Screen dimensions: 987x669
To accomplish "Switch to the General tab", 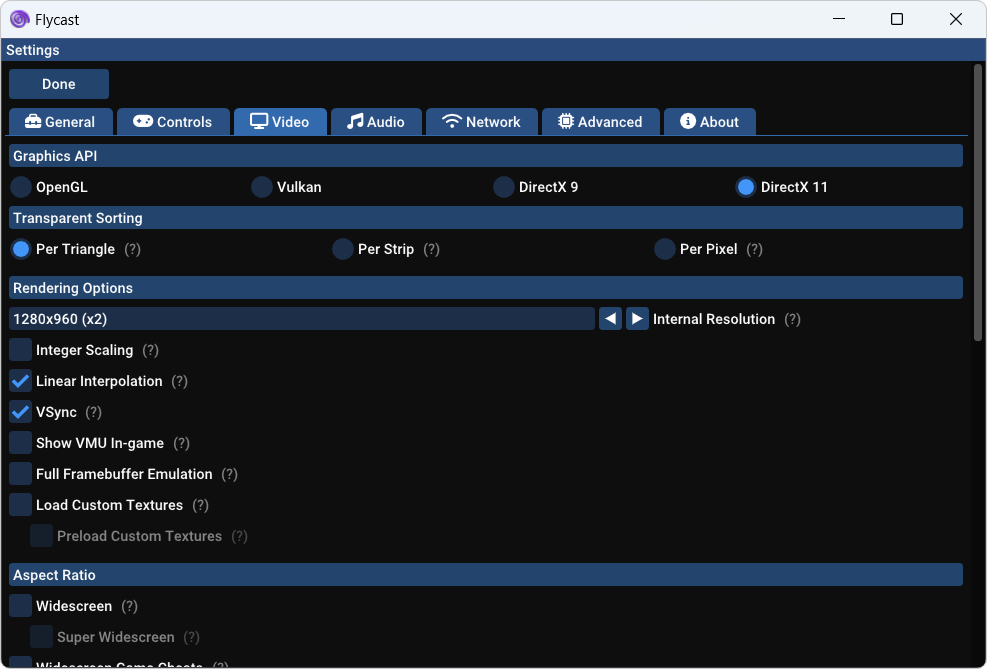I will pos(60,121).
